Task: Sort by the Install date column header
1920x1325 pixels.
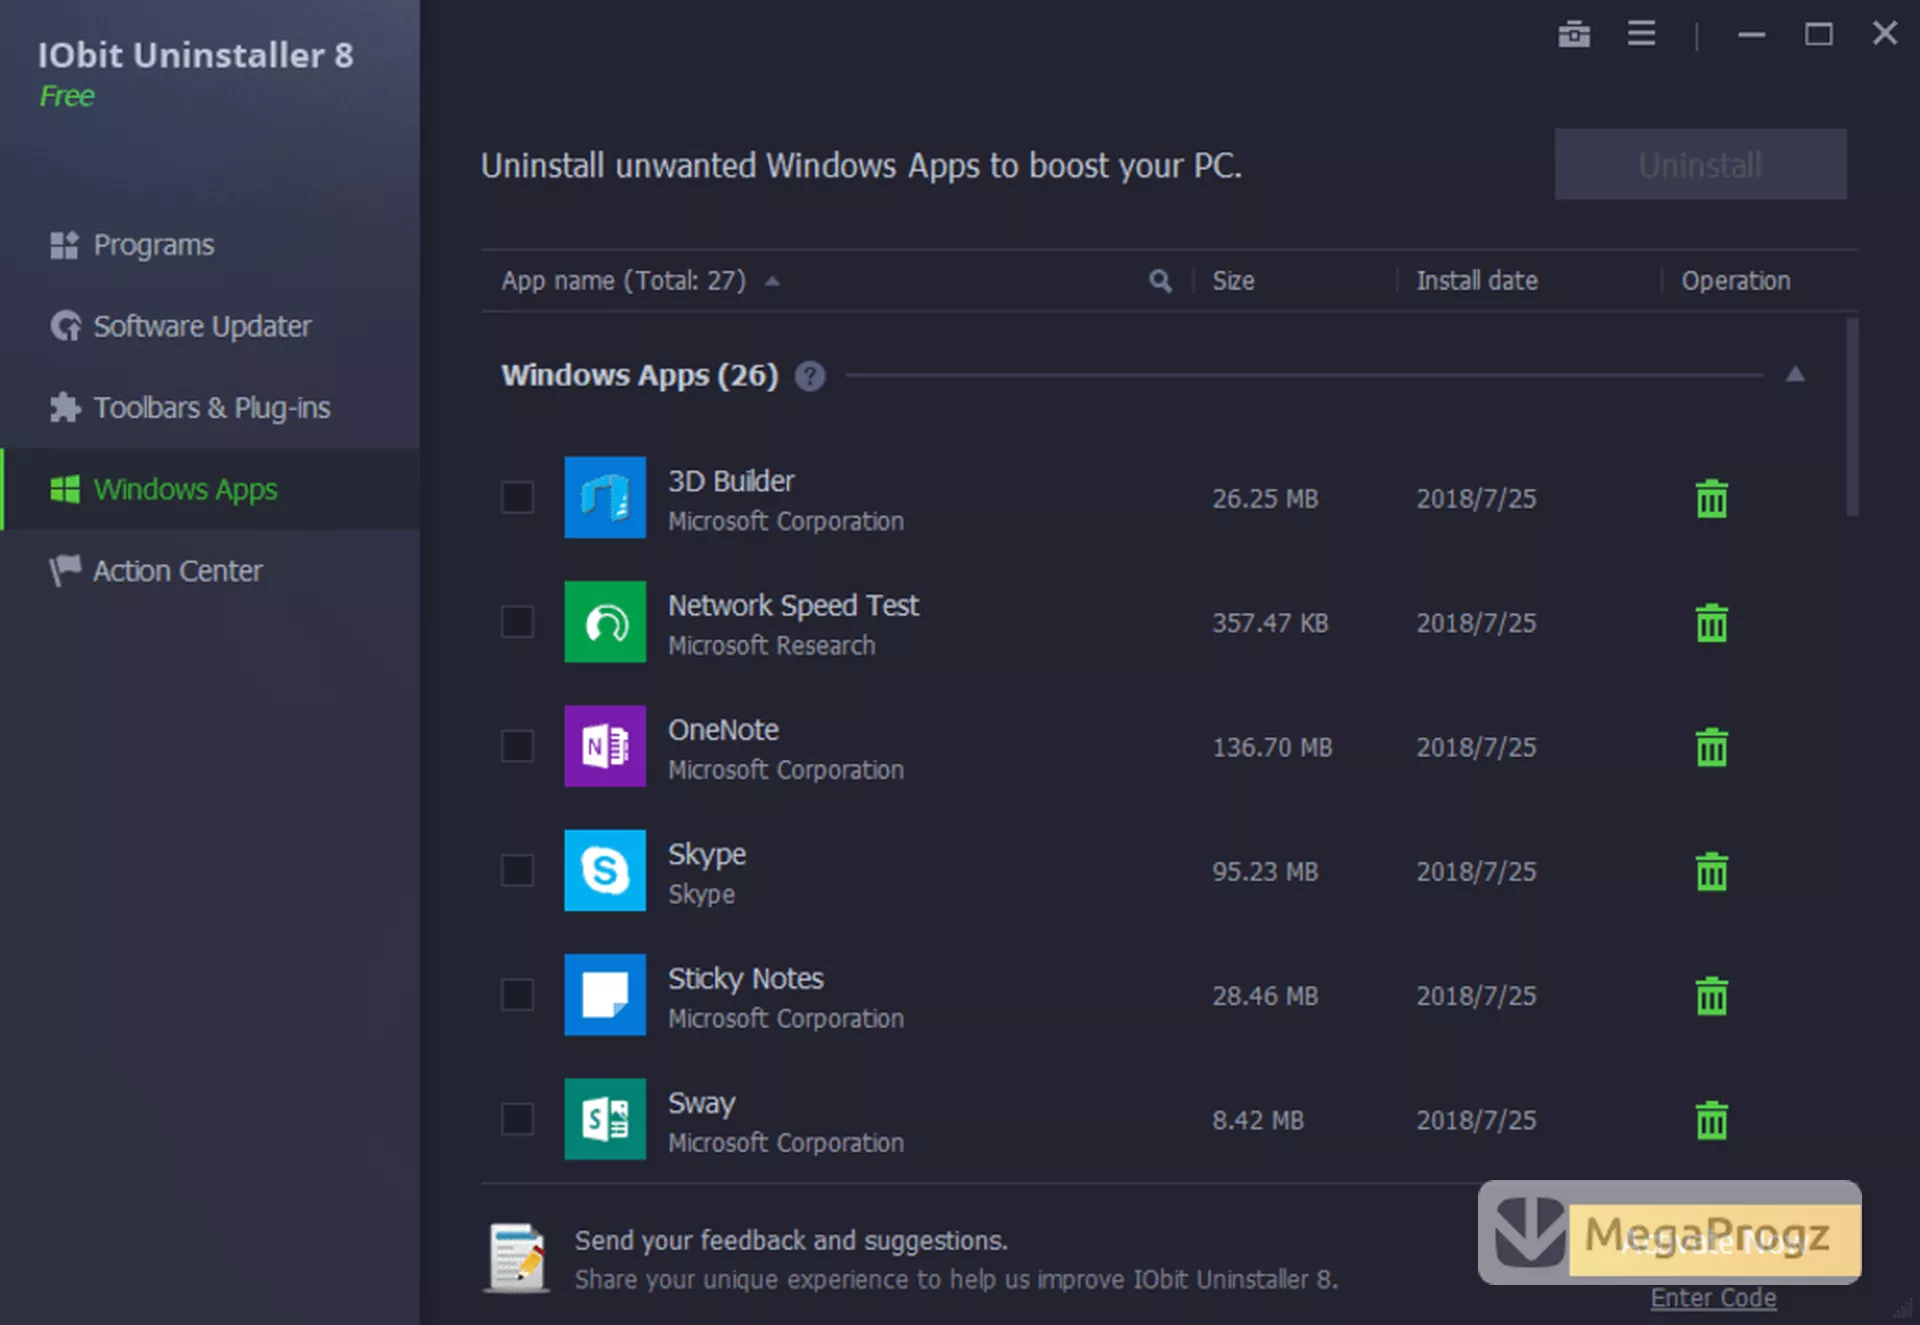Action: tap(1477, 281)
